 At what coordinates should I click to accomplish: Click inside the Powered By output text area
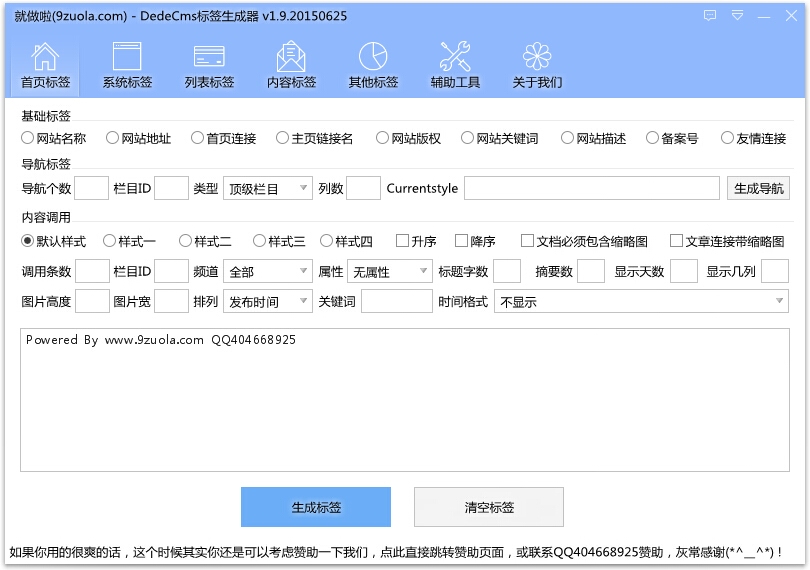405,400
